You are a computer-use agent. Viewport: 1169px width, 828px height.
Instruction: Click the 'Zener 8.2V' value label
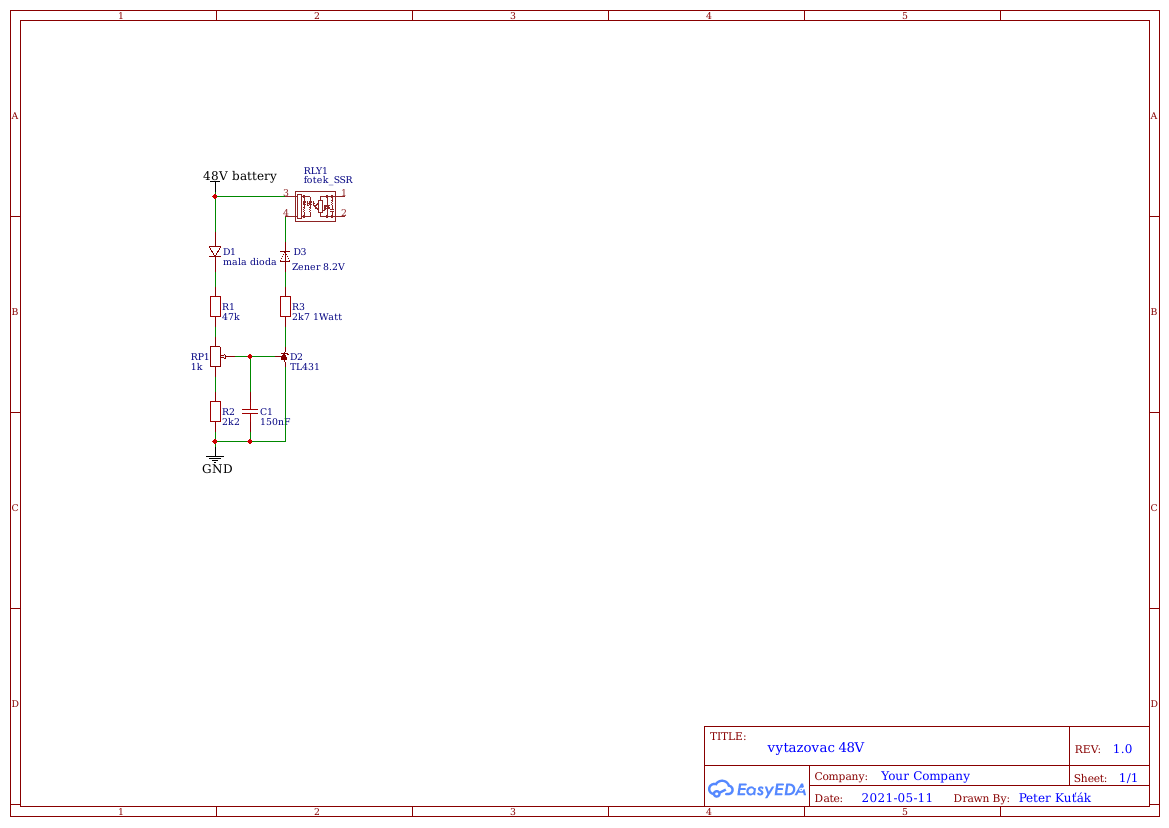(318, 267)
